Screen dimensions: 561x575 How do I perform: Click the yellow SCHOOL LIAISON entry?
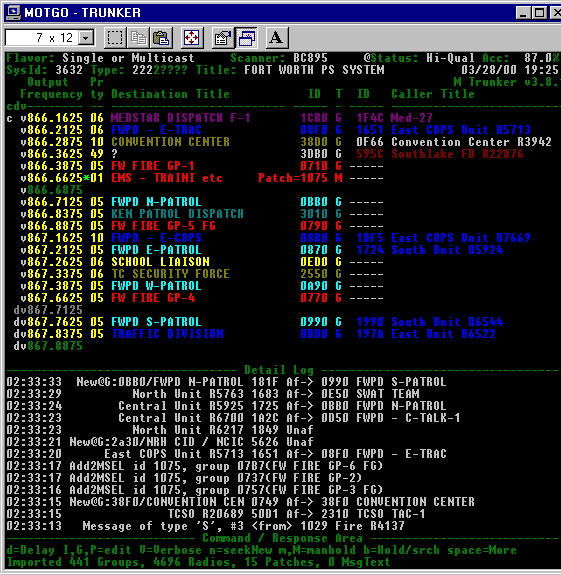coord(160,262)
